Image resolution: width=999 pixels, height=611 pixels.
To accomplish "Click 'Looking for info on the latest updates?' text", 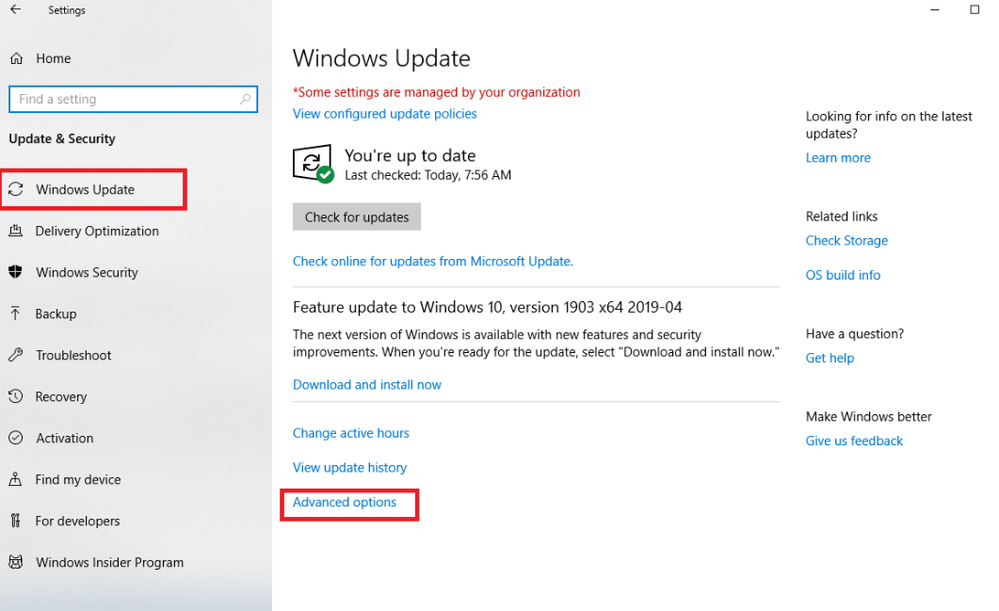I will pyautogui.click(x=889, y=125).
